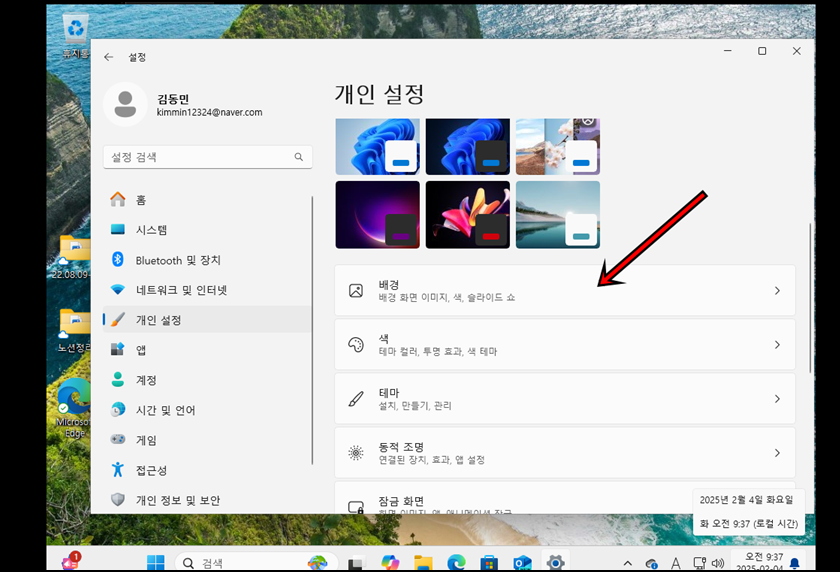Click the 계정 person icon
This screenshot has width=840, height=572.
click(118, 380)
